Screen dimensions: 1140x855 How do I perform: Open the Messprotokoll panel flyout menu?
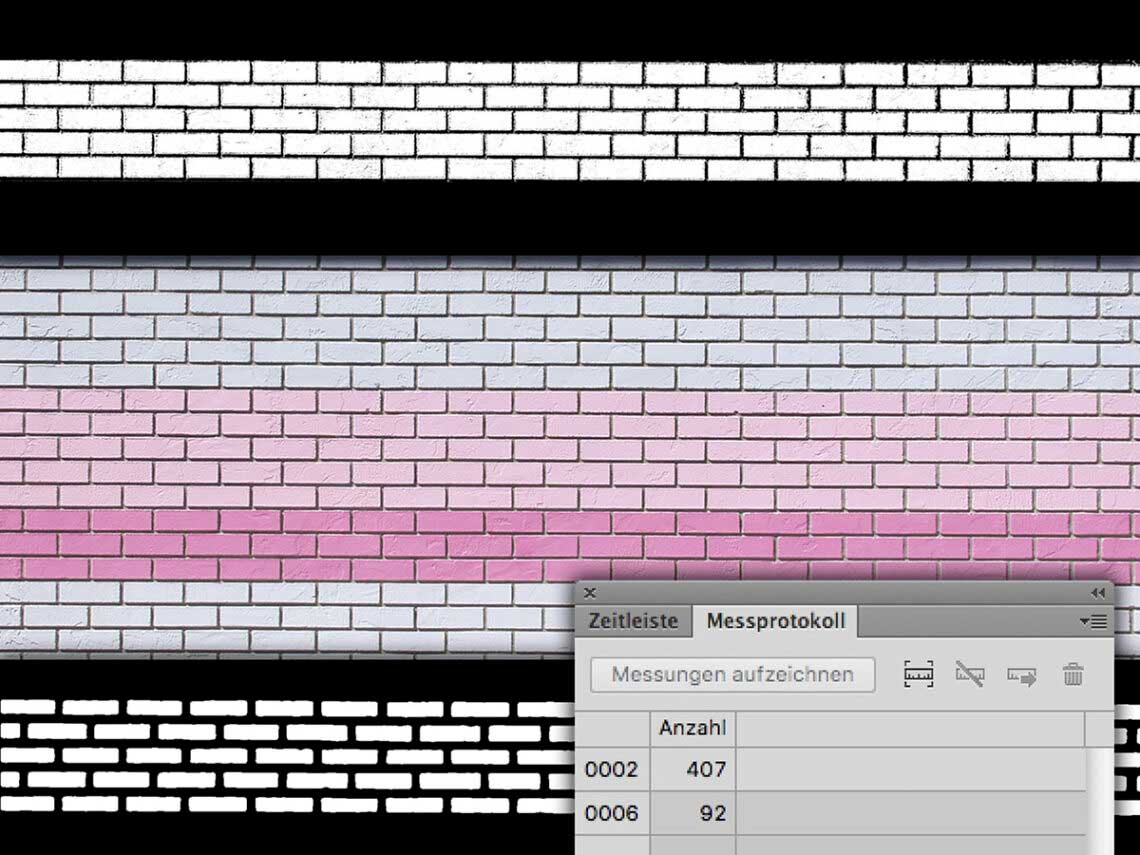click(1093, 622)
